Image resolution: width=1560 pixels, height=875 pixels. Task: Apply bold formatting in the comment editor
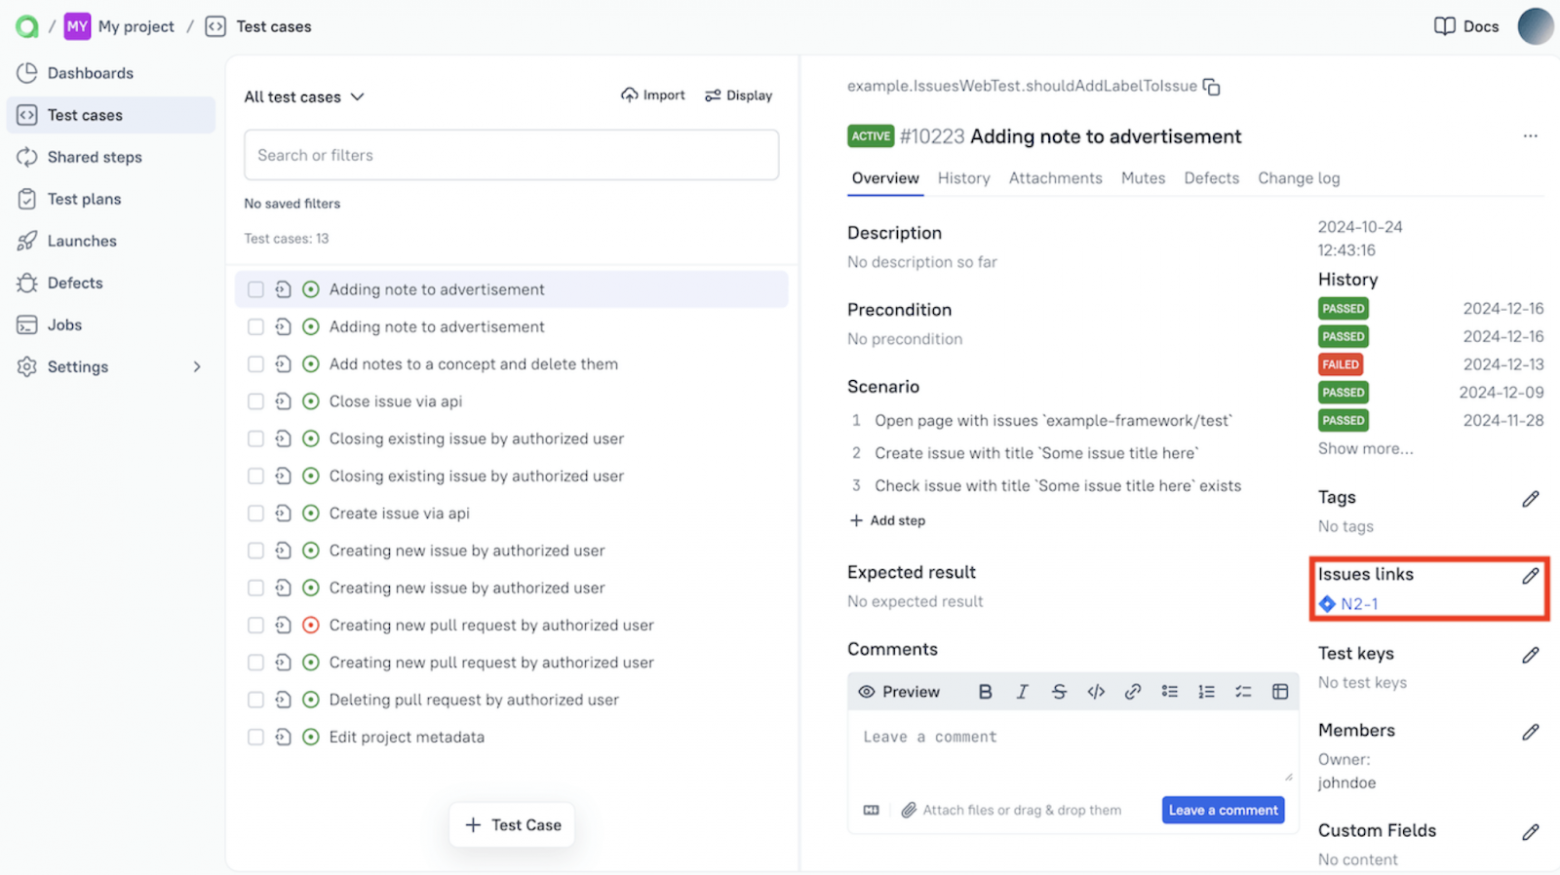pyautogui.click(x=985, y=691)
